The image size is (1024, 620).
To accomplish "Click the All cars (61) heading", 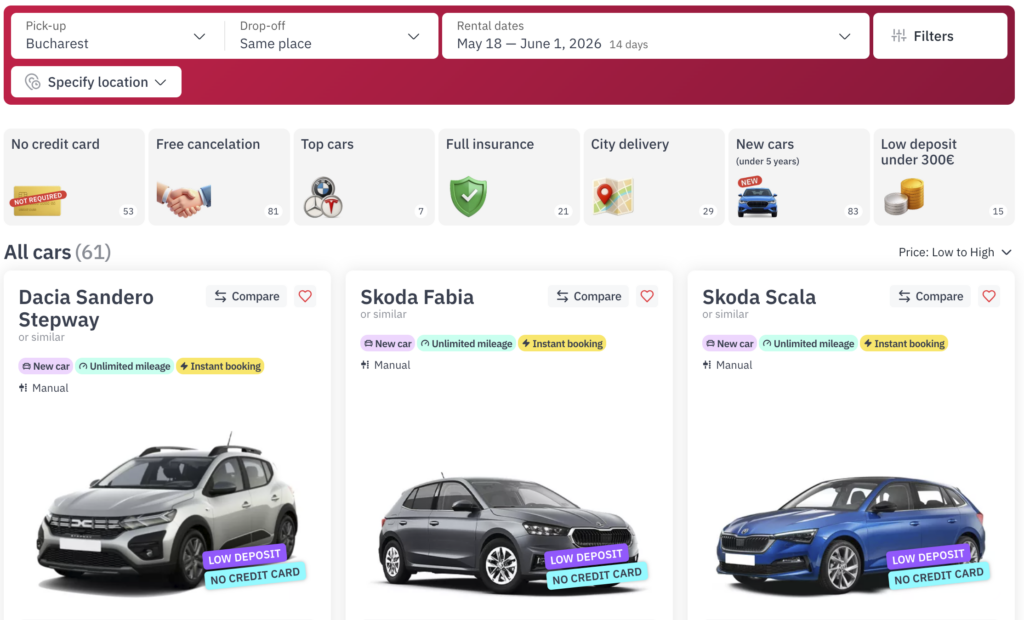I will coord(57,252).
